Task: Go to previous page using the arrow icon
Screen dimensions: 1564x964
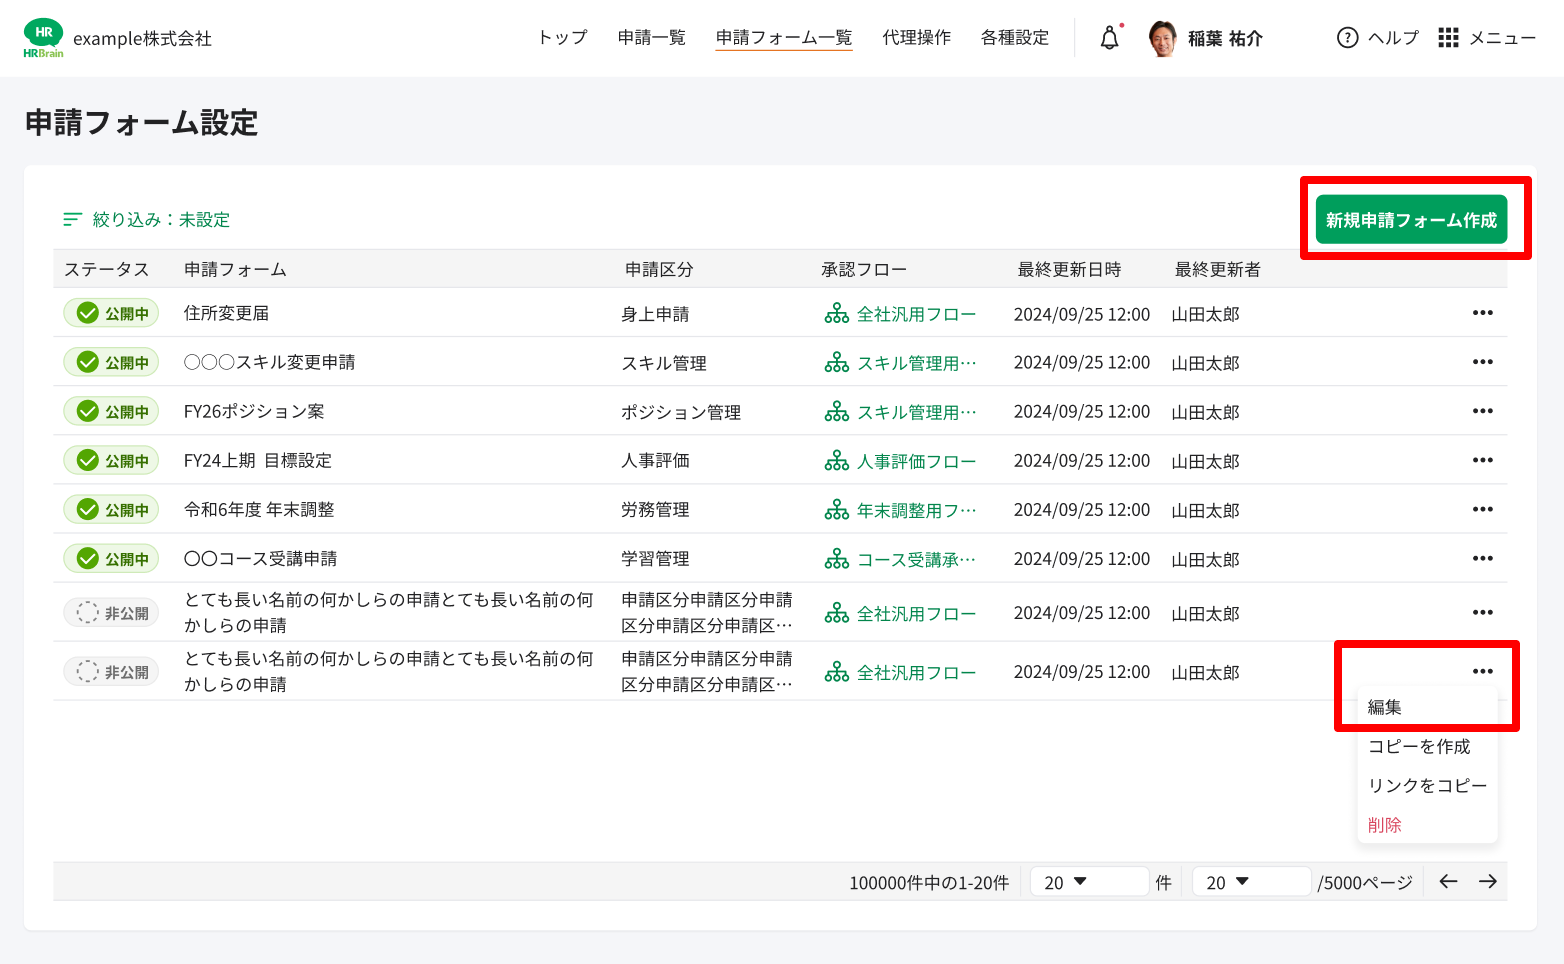Action: coord(1448,881)
